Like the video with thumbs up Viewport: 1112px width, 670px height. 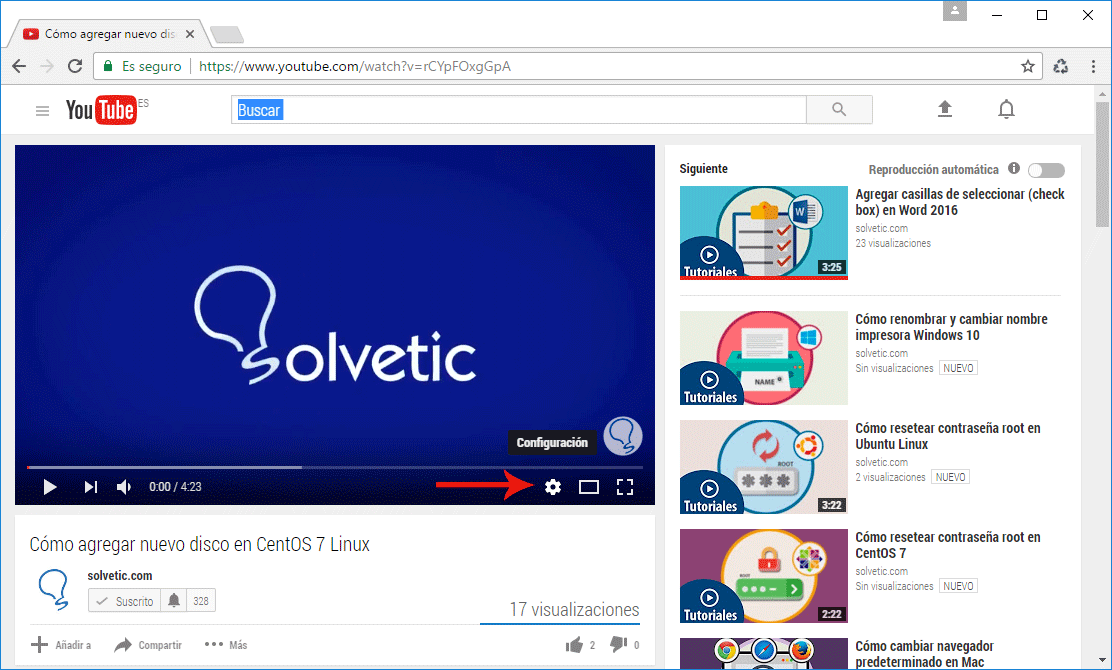pos(574,644)
